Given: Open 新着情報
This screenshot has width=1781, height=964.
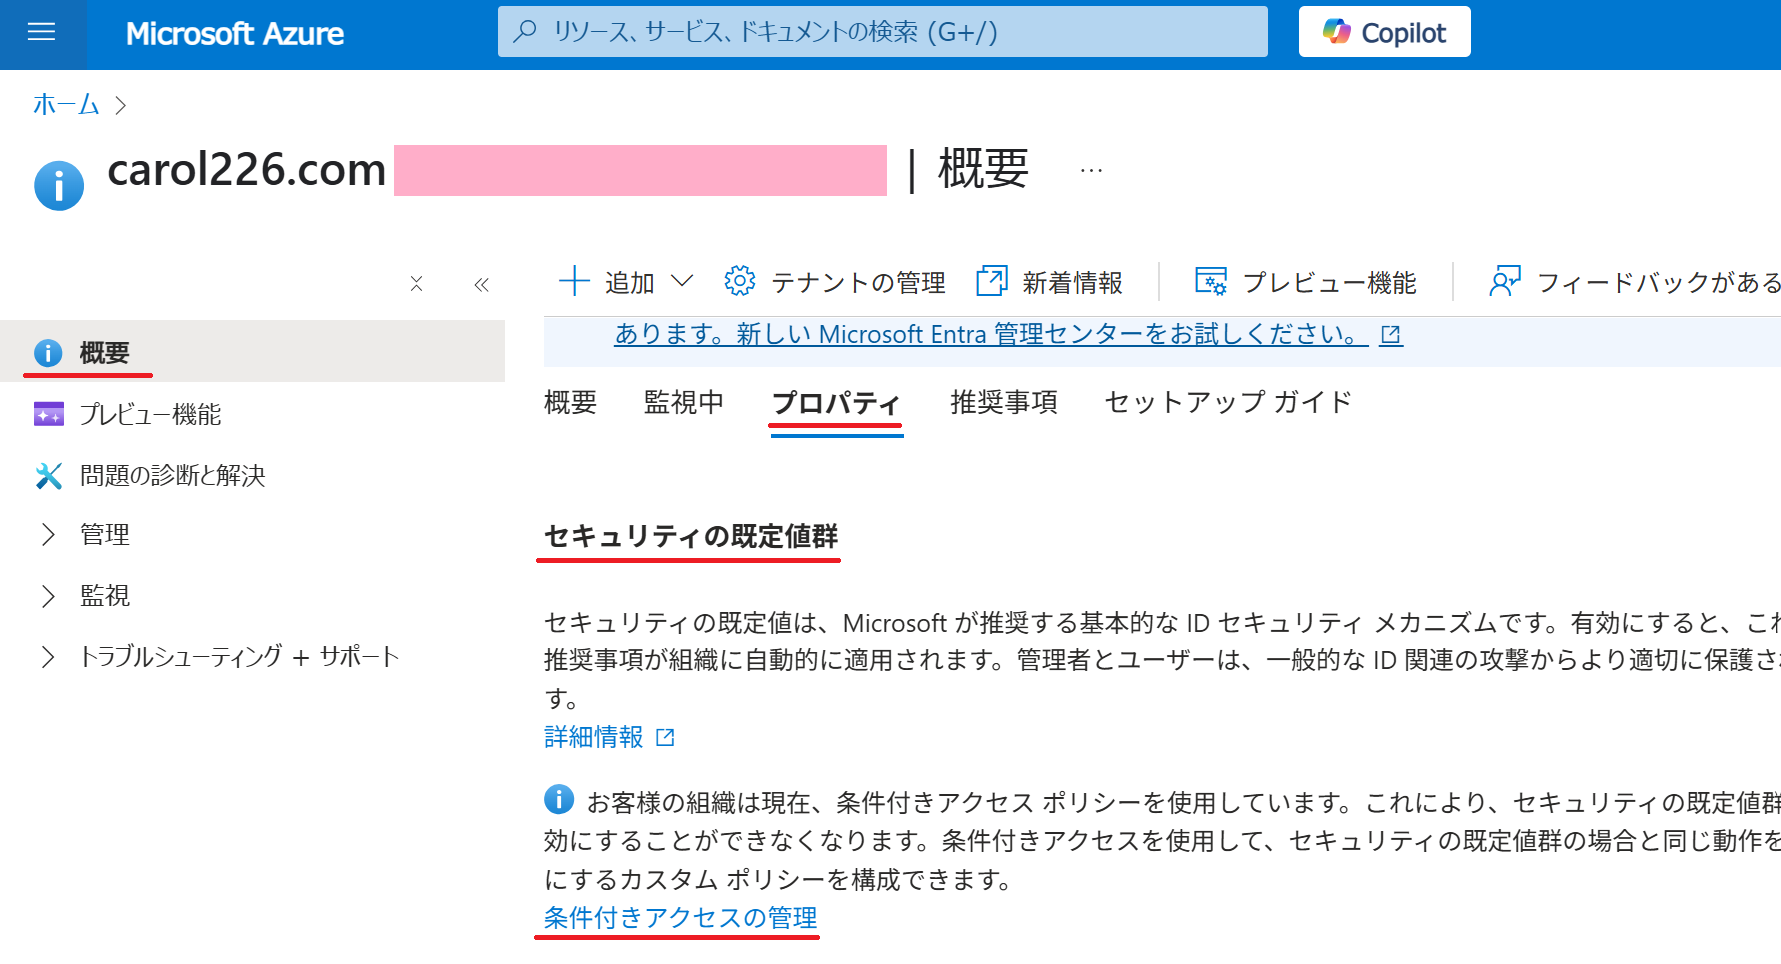Looking at the screenshot, I should pyautogui.click(x=1050, y=283).
